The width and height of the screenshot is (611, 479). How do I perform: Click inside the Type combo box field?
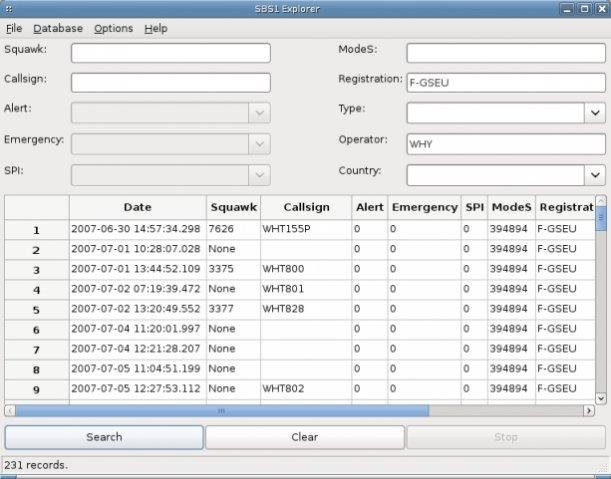[x=495, y=113]
